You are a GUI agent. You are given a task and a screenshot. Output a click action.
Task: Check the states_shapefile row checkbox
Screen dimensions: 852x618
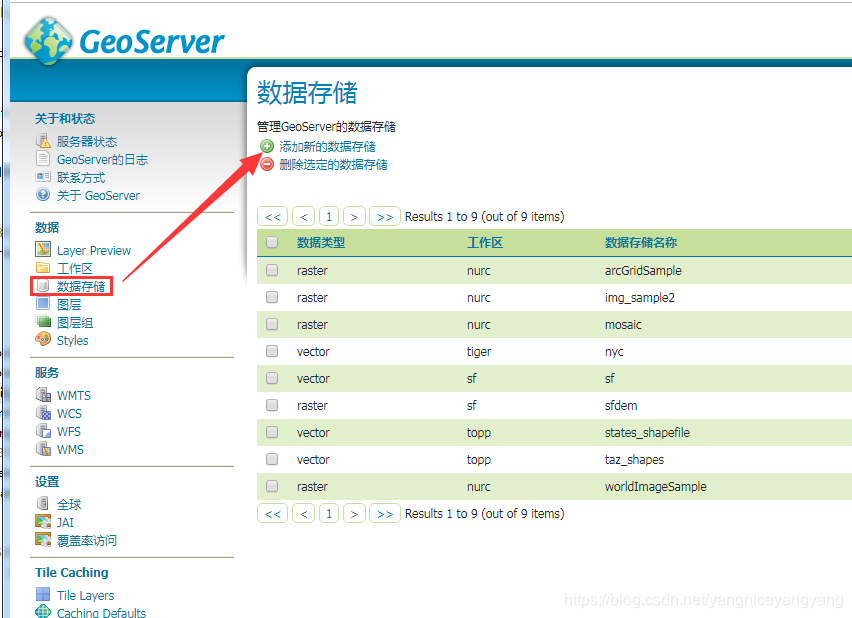point(272,432)
